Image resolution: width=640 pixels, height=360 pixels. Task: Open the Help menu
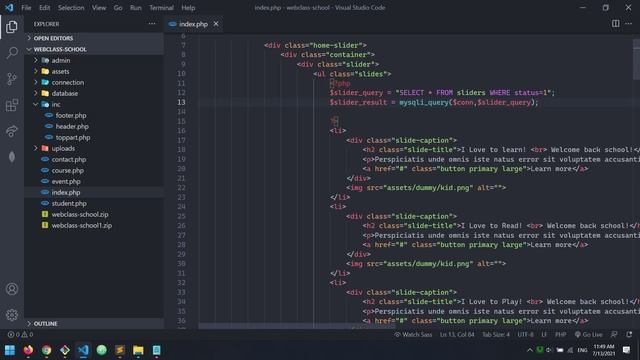click(188, 8)
